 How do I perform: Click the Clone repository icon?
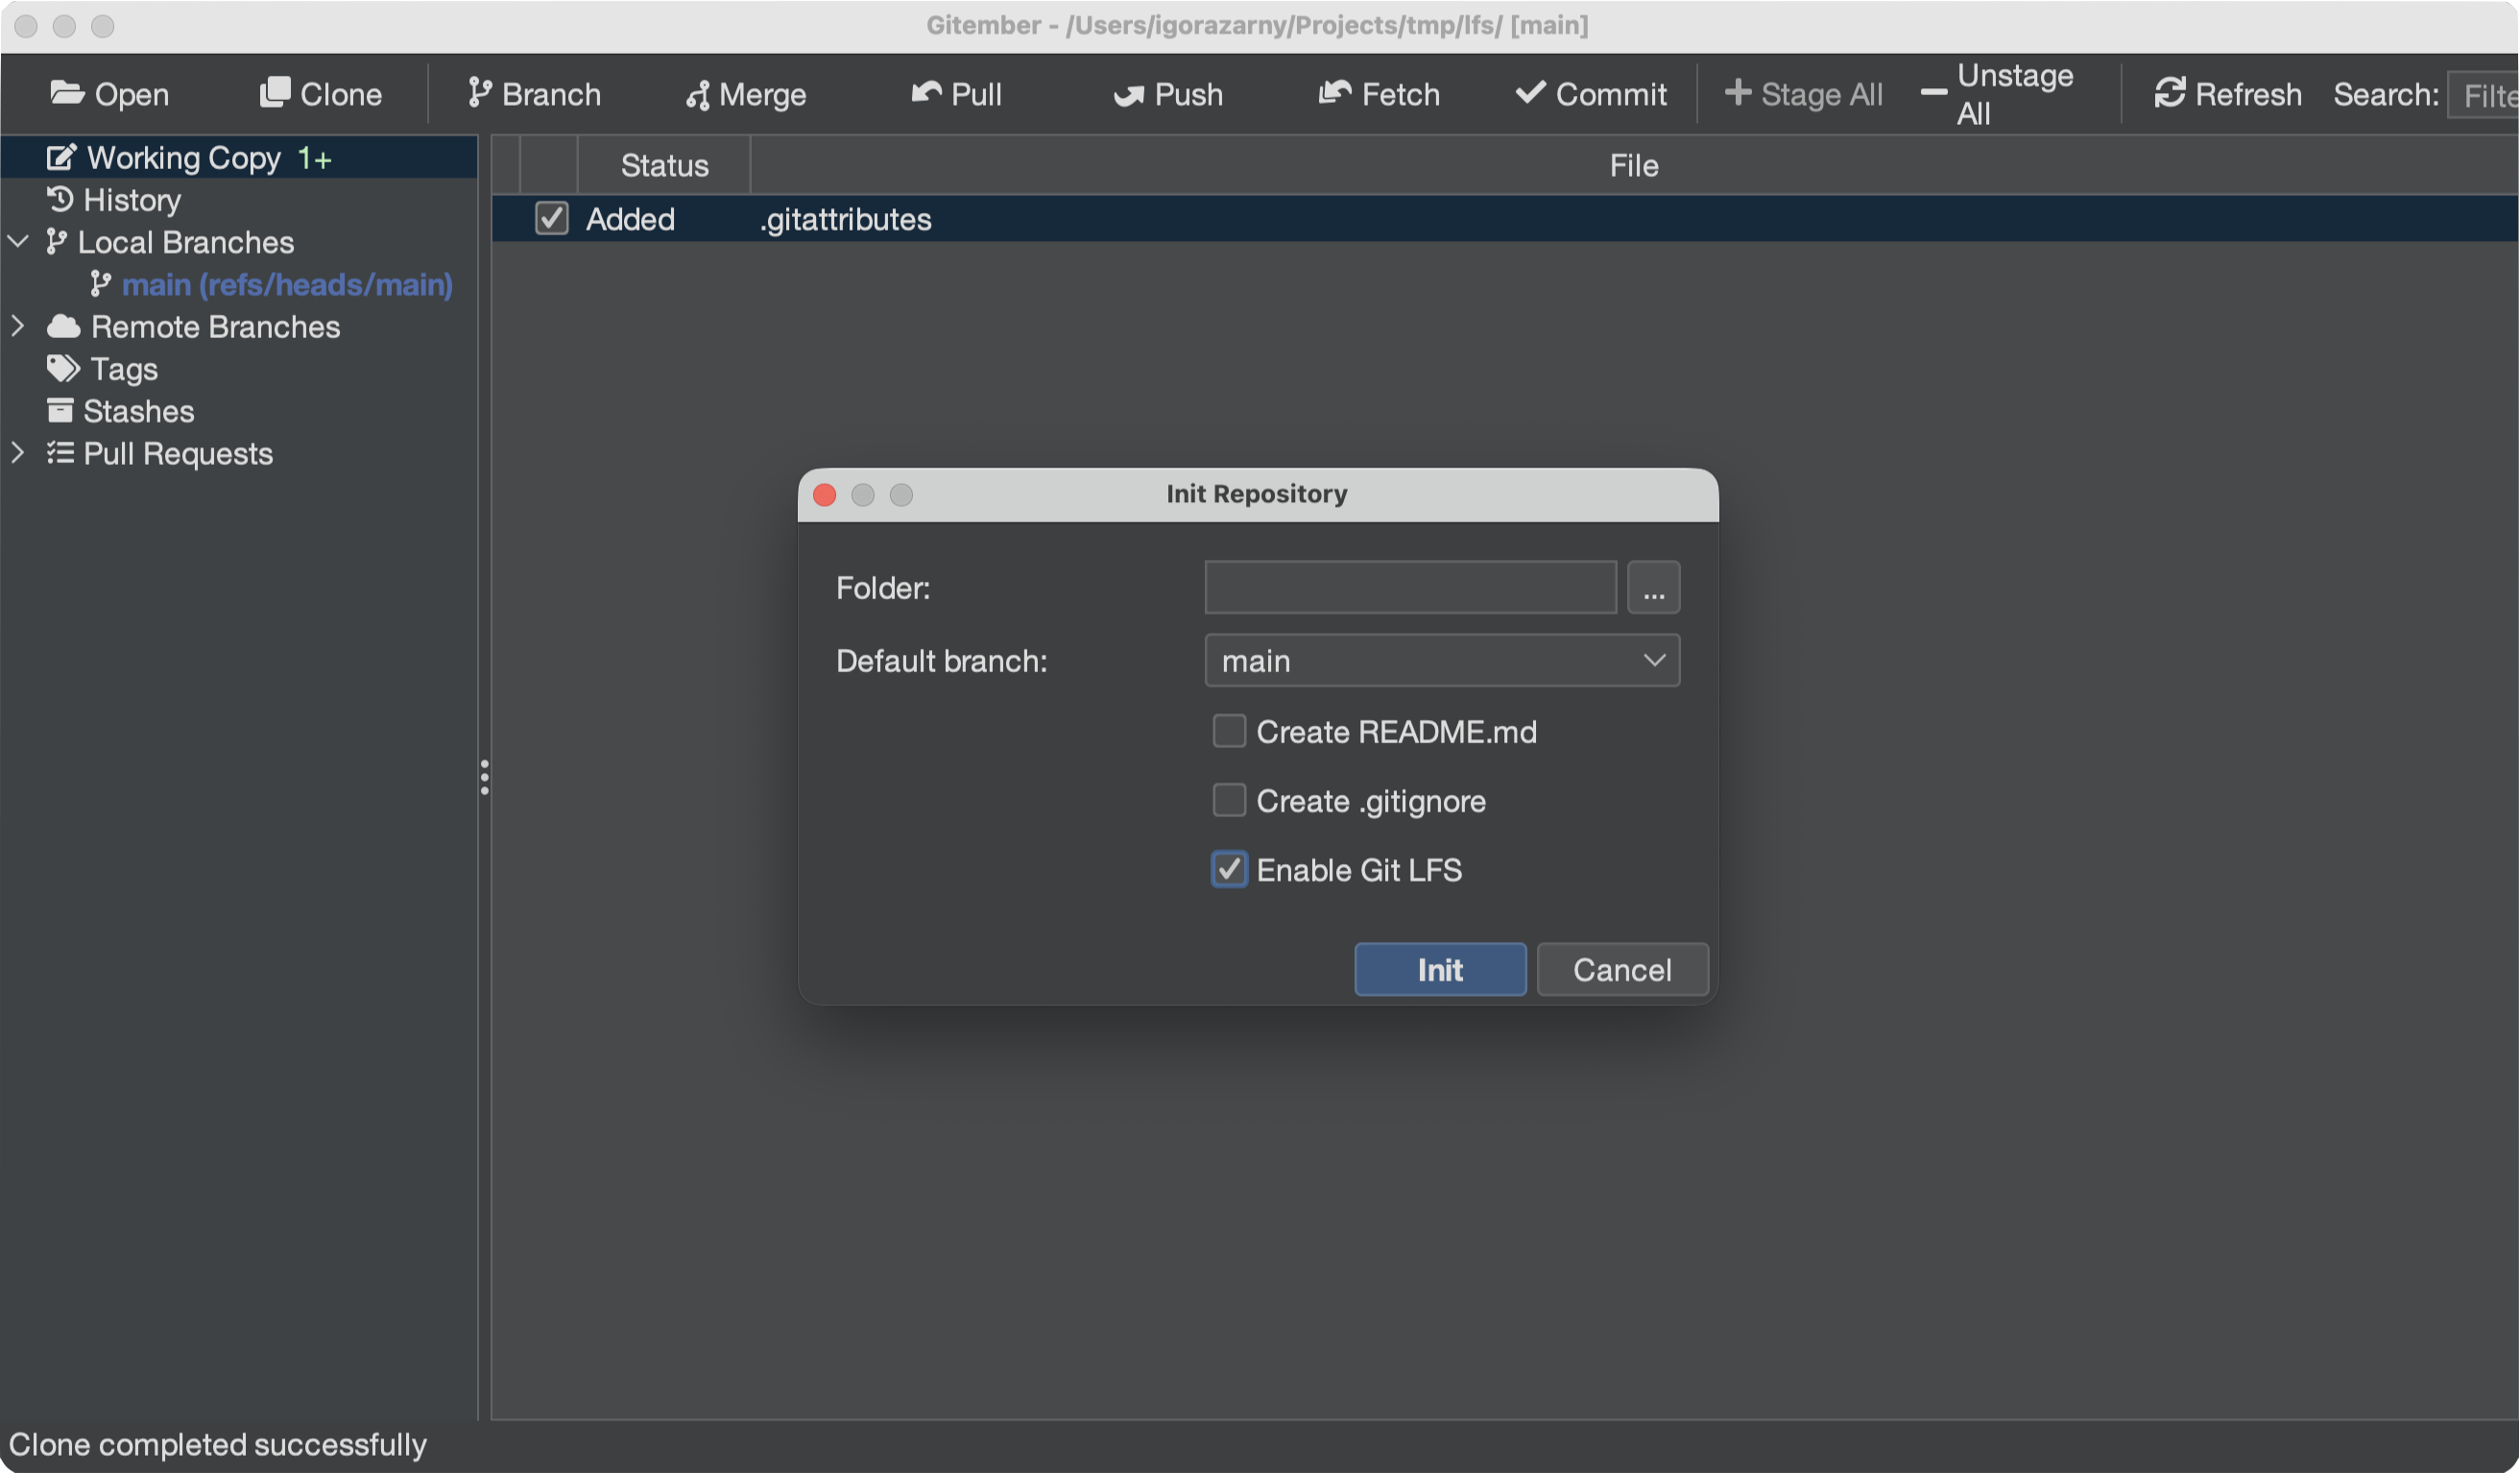tap(275, 92)
